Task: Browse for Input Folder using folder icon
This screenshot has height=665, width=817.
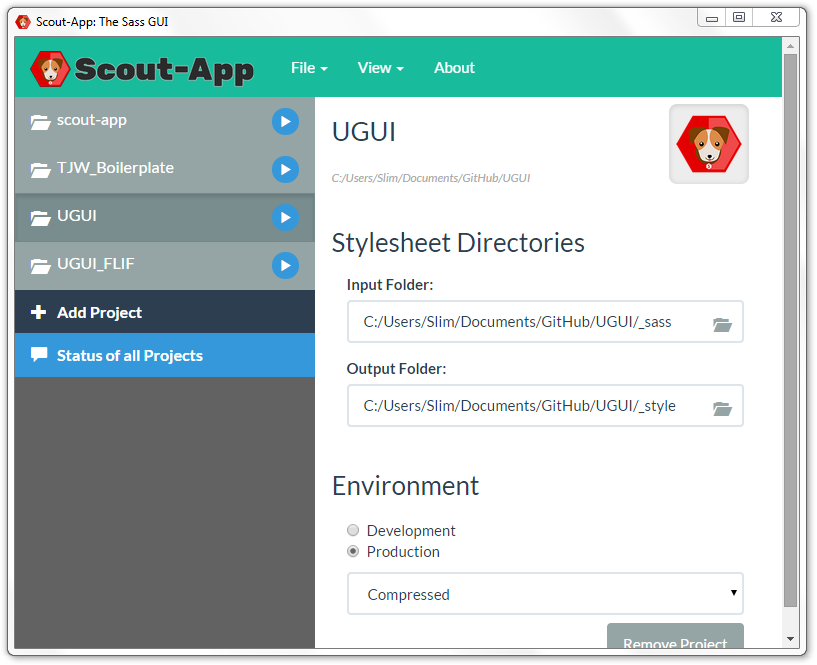Action: tap(722, 325)
